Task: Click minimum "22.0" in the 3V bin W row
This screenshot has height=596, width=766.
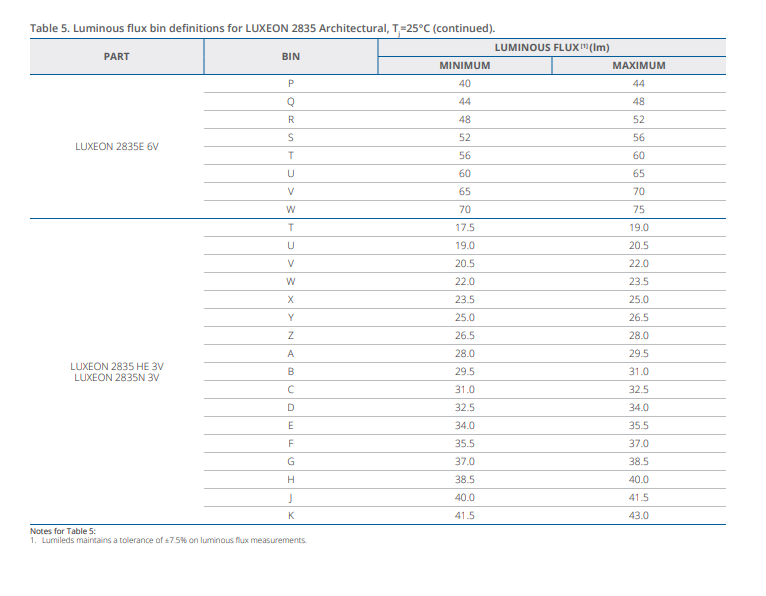Action: tap(465, 282)
